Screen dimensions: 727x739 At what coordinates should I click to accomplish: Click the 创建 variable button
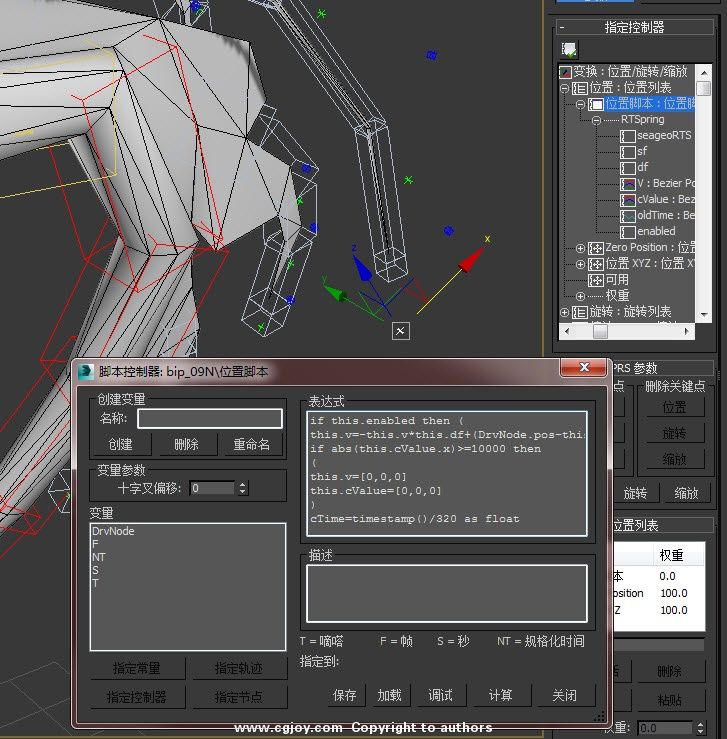tap(121, 444)
